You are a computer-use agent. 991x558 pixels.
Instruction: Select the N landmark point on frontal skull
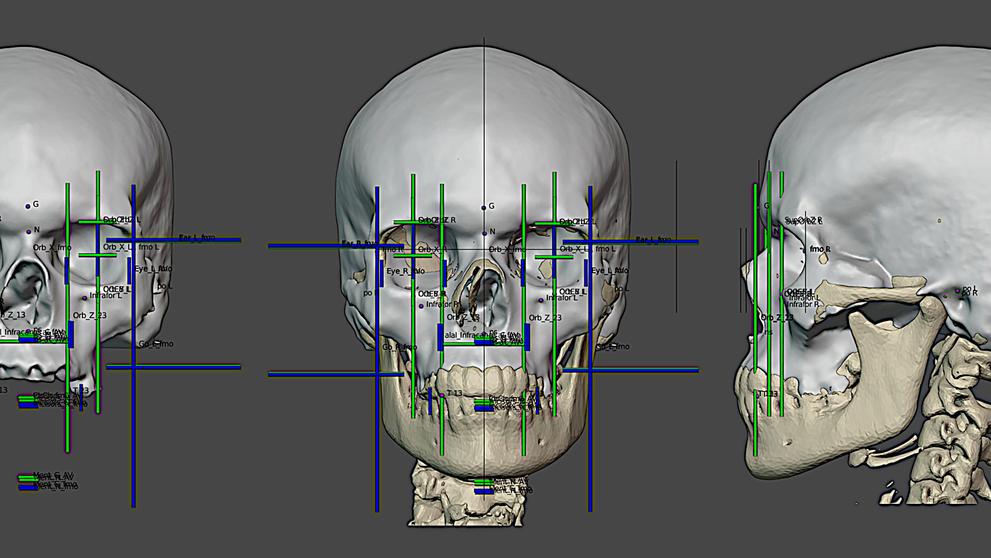tap(484, 233)
